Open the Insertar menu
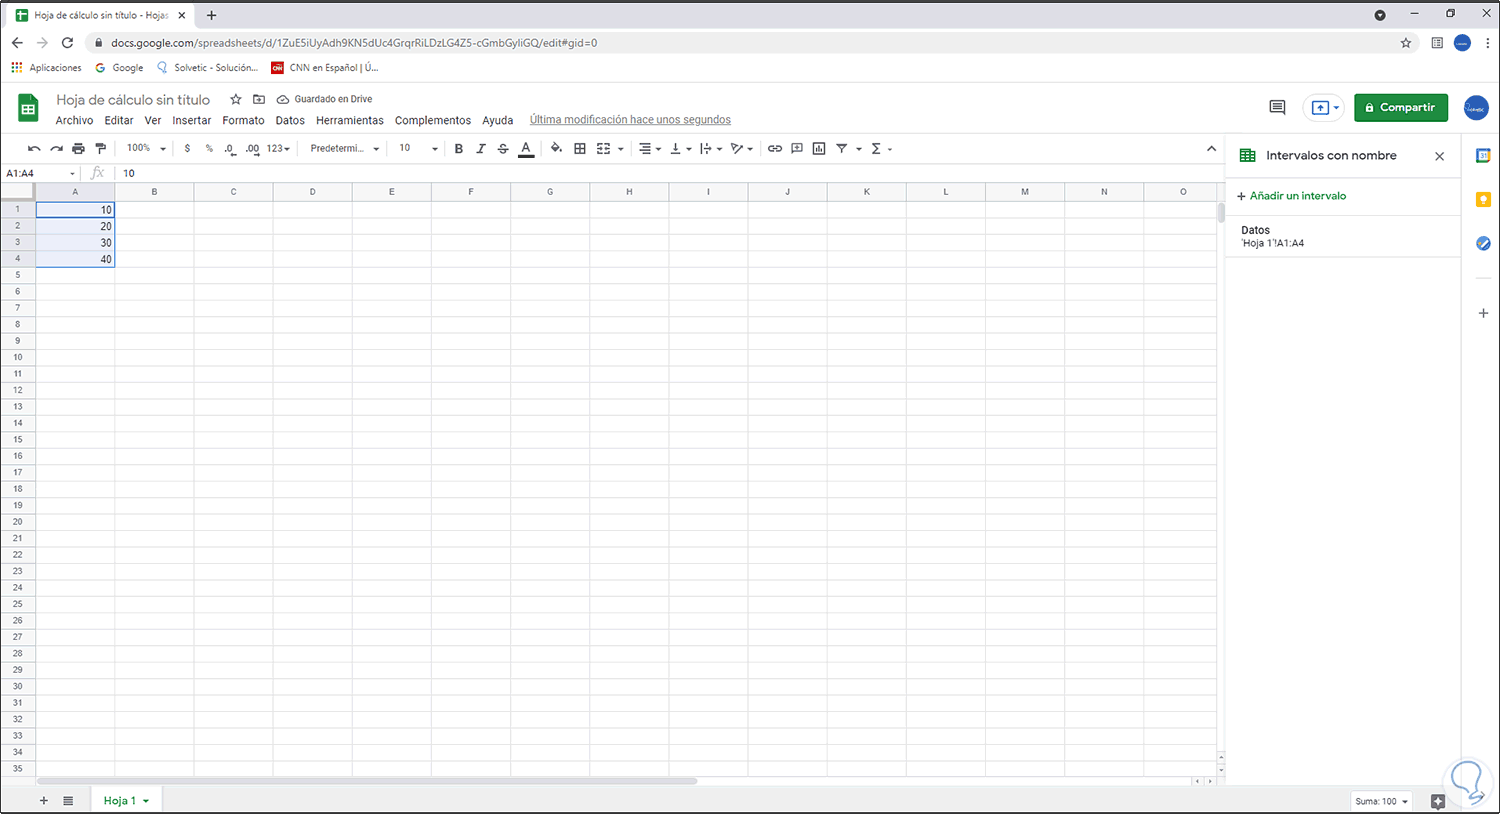This screenshot has width=1500, height=814. 191,120
